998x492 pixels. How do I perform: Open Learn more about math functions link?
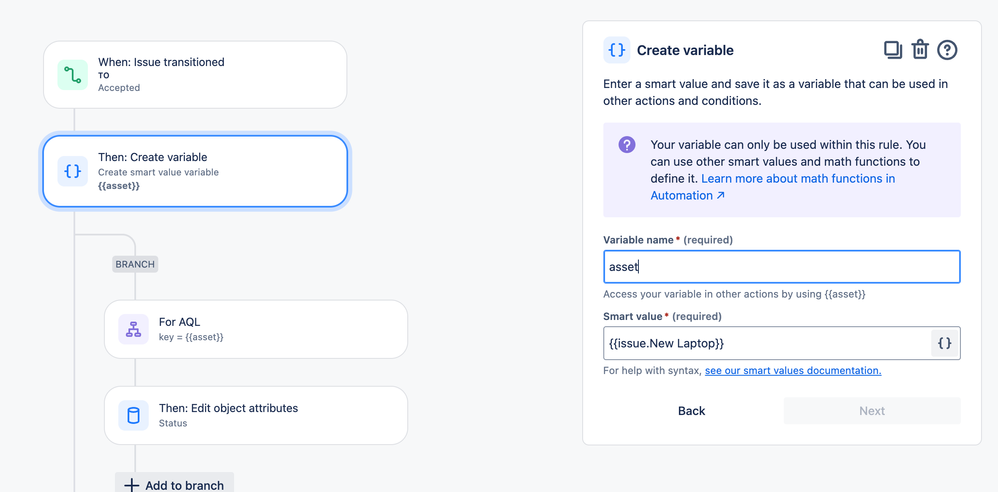point(773,187)
